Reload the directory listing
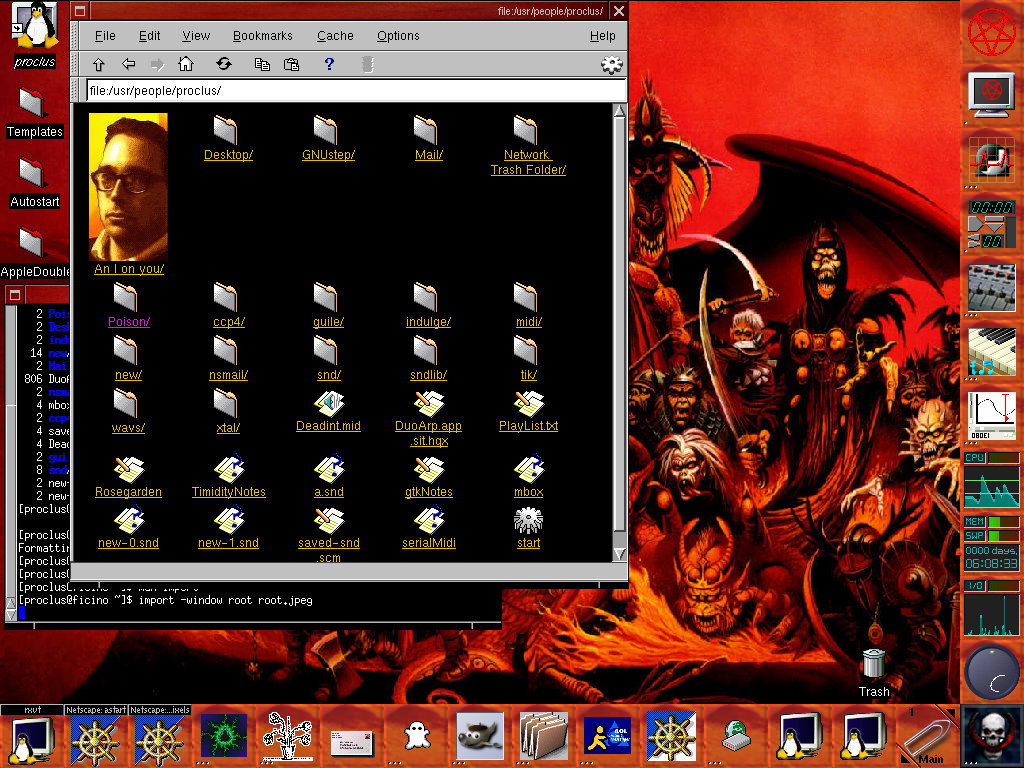 (224, 64)
